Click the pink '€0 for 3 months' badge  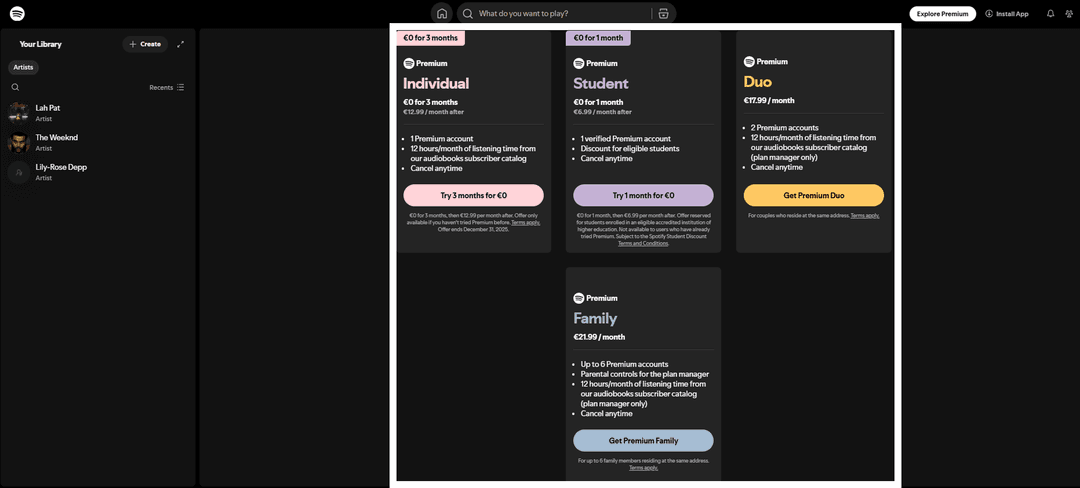click(x=430, y=38)
